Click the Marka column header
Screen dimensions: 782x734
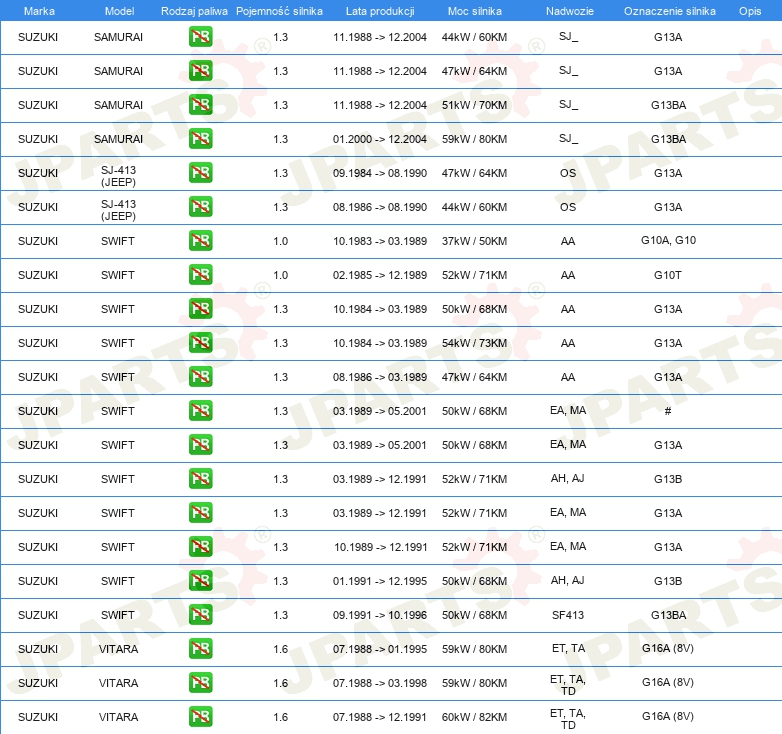(x=39, y=11)
